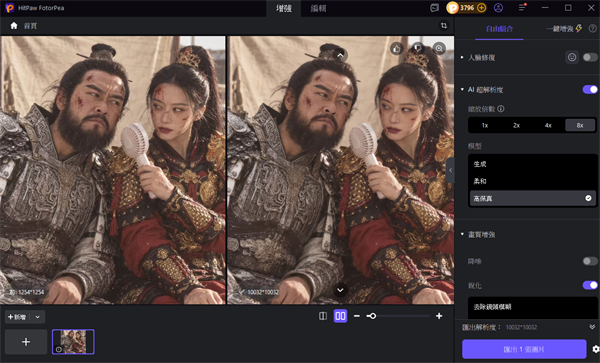Open the feedback message icon in title bar
This screenshot has width=600, height=363.
click(434, 8)
